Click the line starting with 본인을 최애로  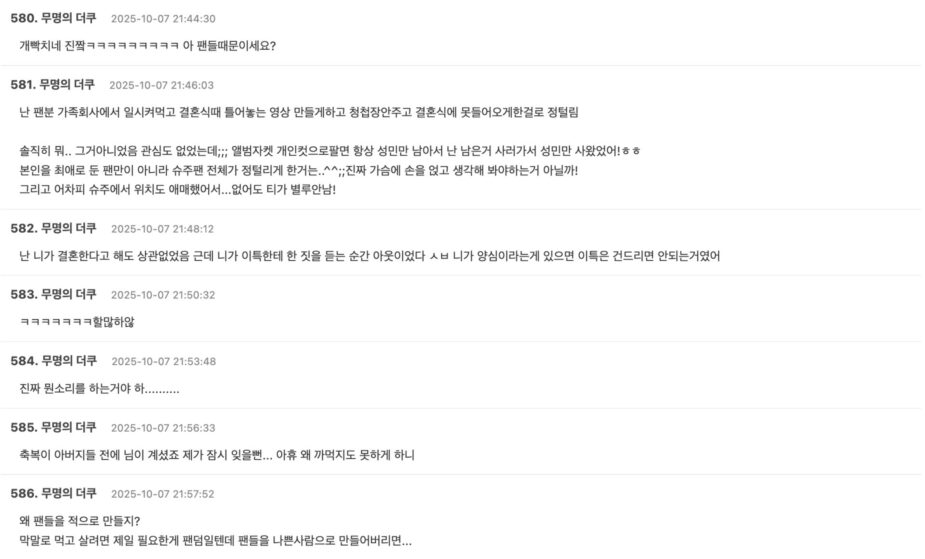click(x=298, y=170)
